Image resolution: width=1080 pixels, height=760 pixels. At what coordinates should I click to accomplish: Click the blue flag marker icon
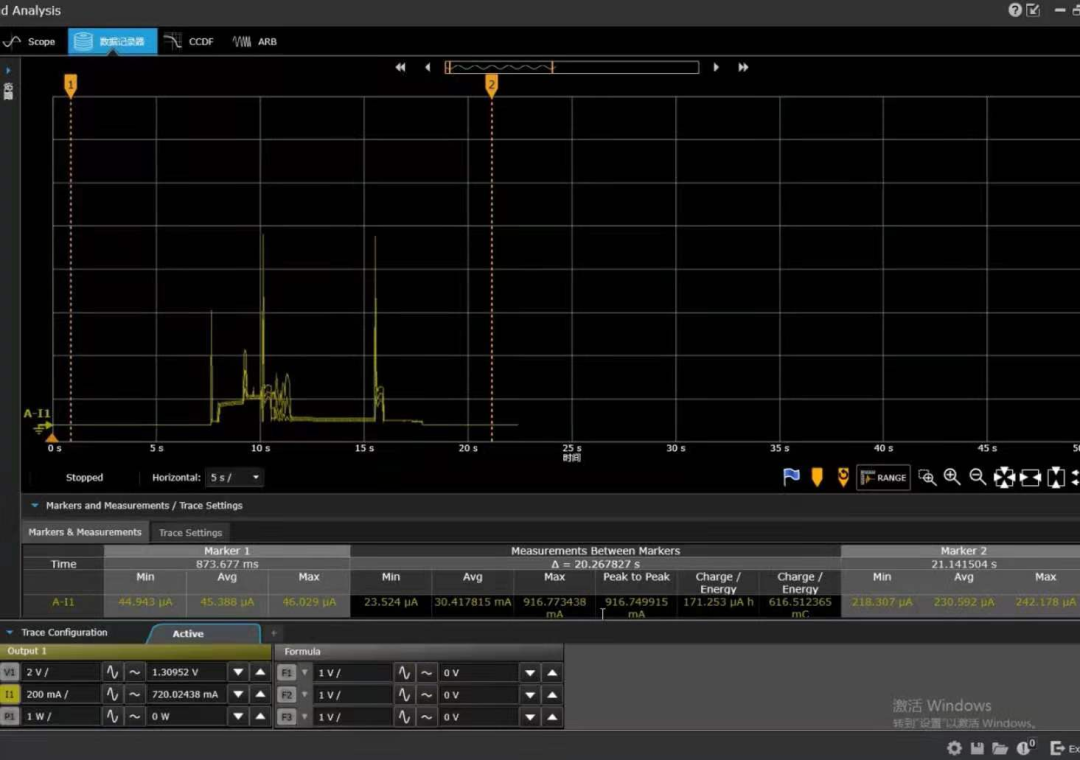pos(791,477)
